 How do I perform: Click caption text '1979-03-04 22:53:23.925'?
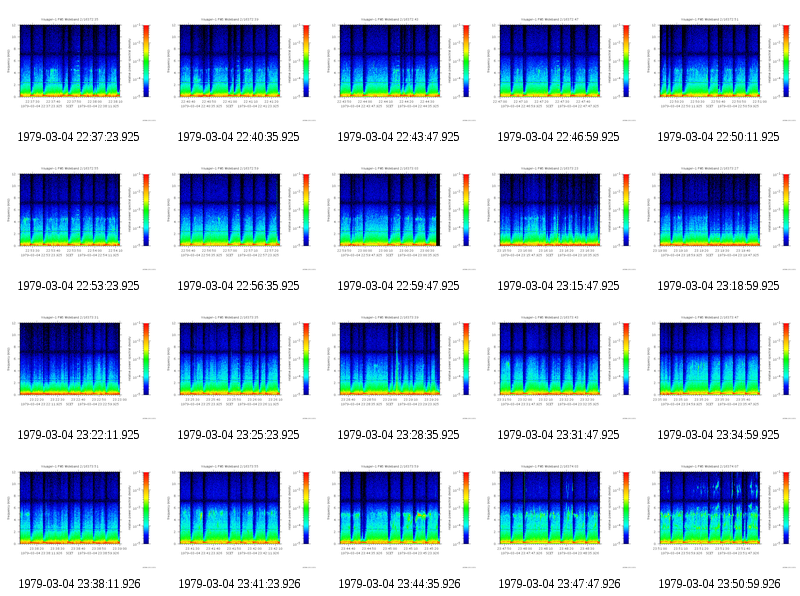[78, 286]
